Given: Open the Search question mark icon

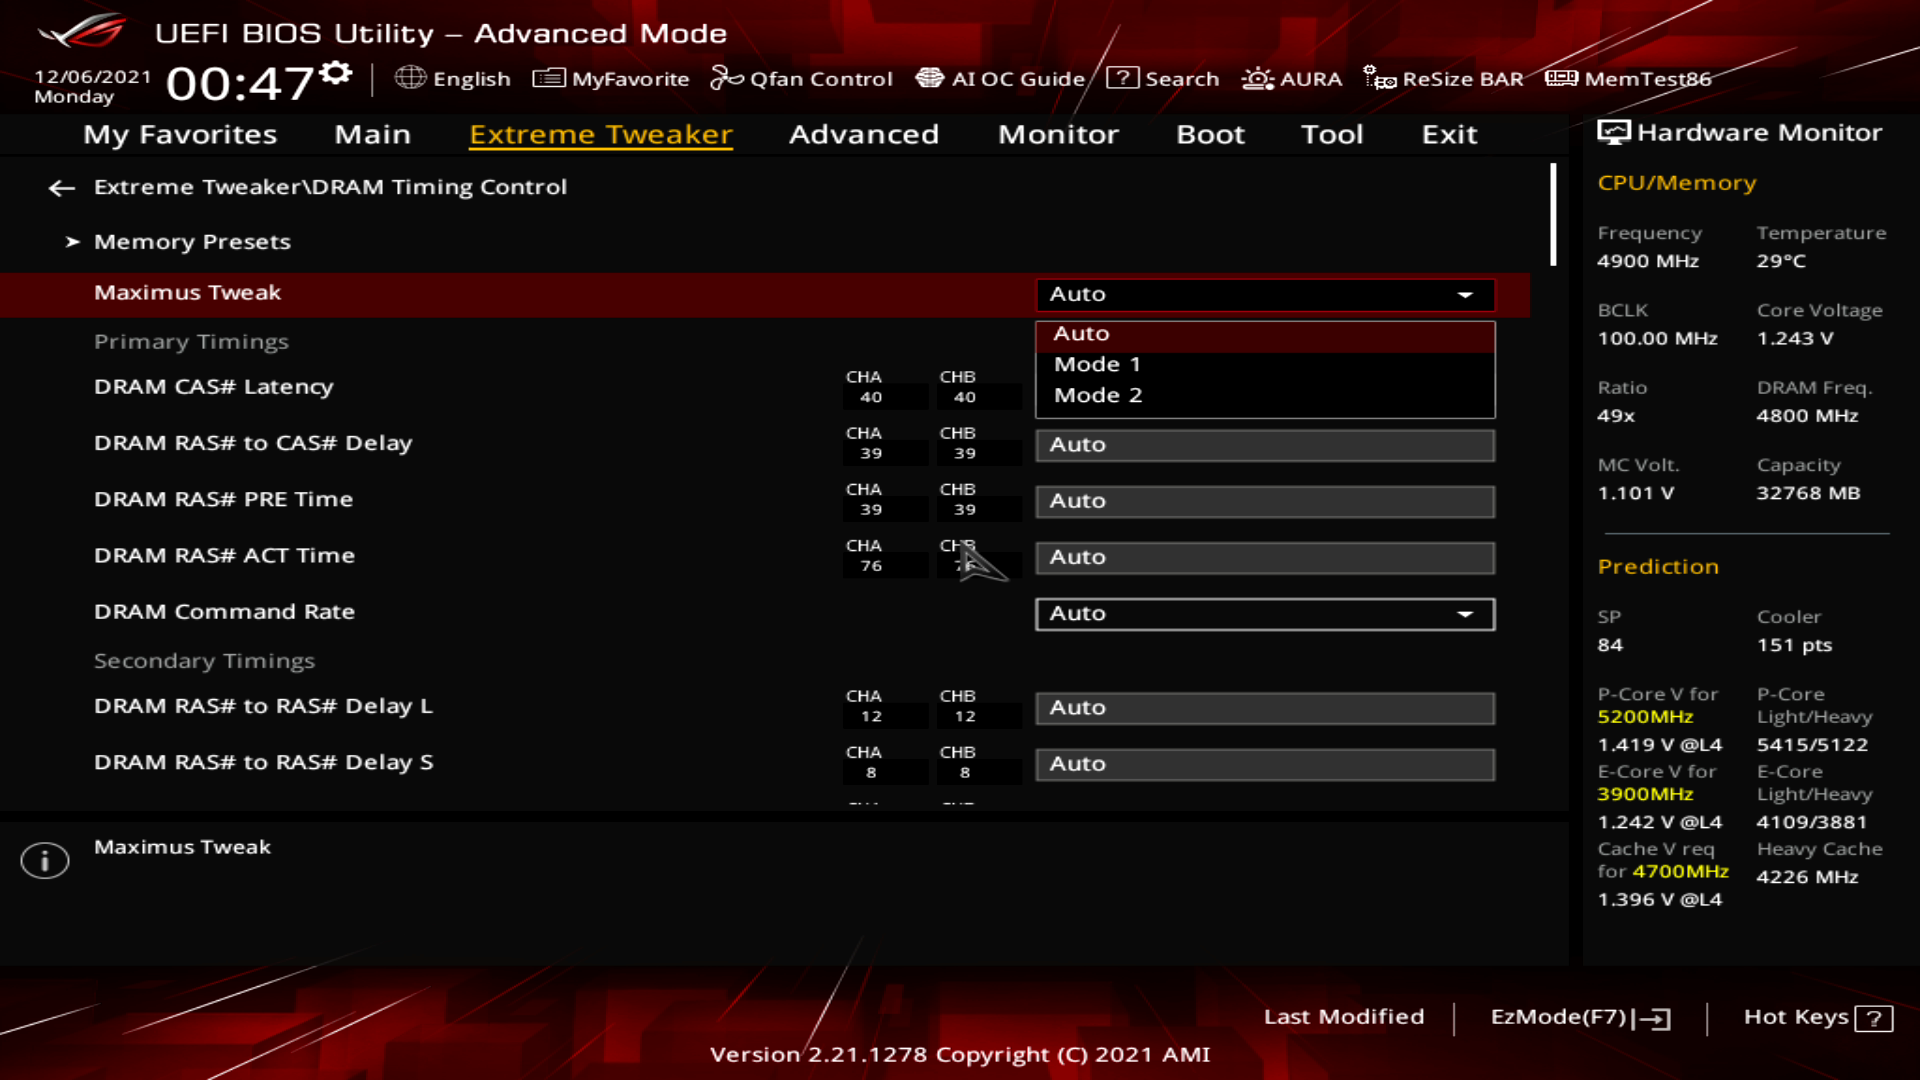Looking at the screenshot, I should tap(1122, 78).
